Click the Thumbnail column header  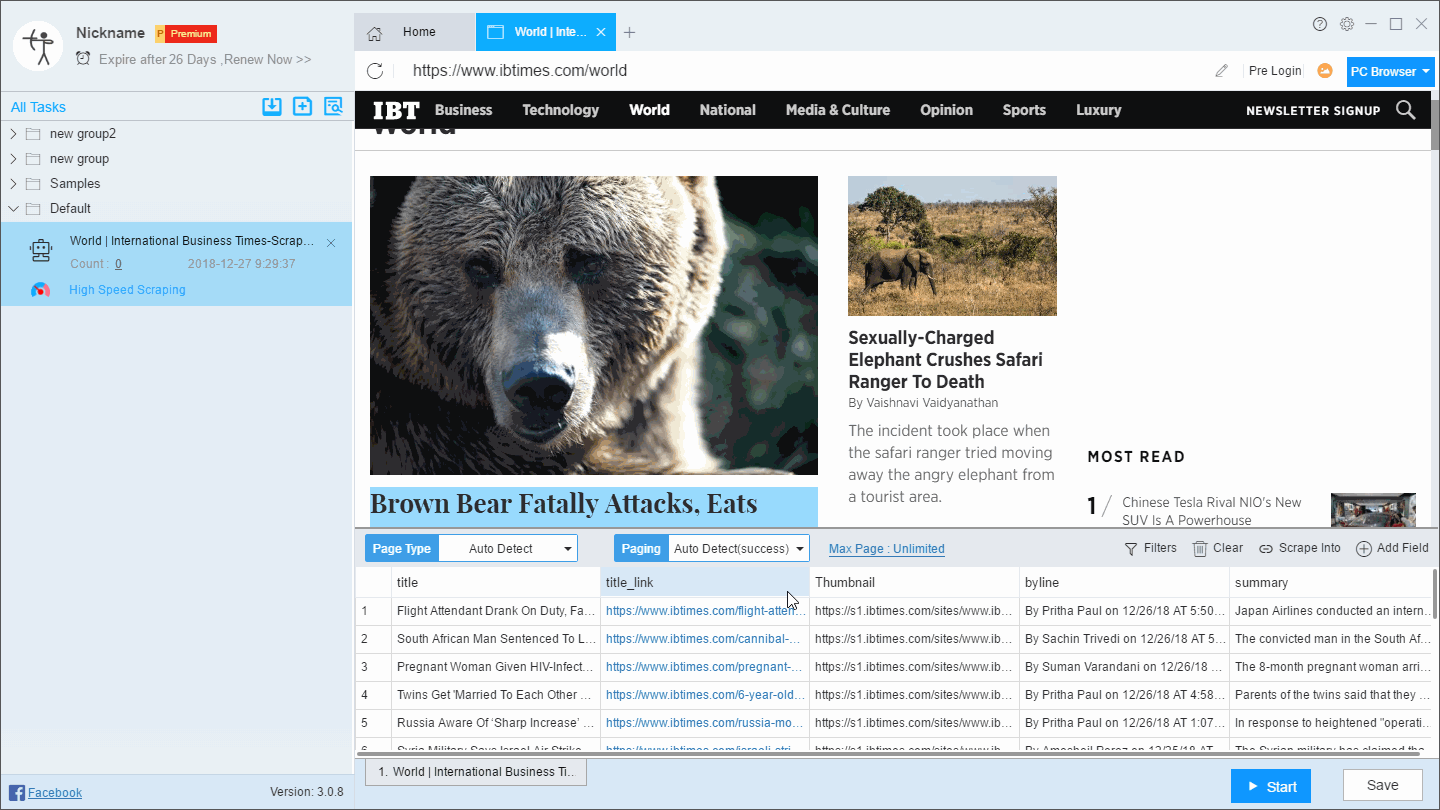point(914,582)
